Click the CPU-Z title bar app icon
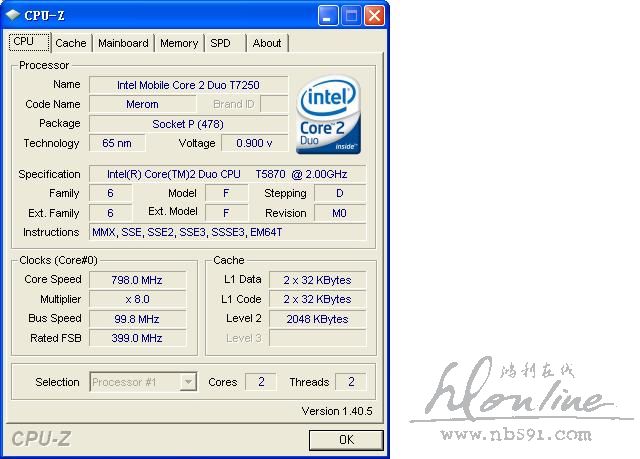 (13, 15)
